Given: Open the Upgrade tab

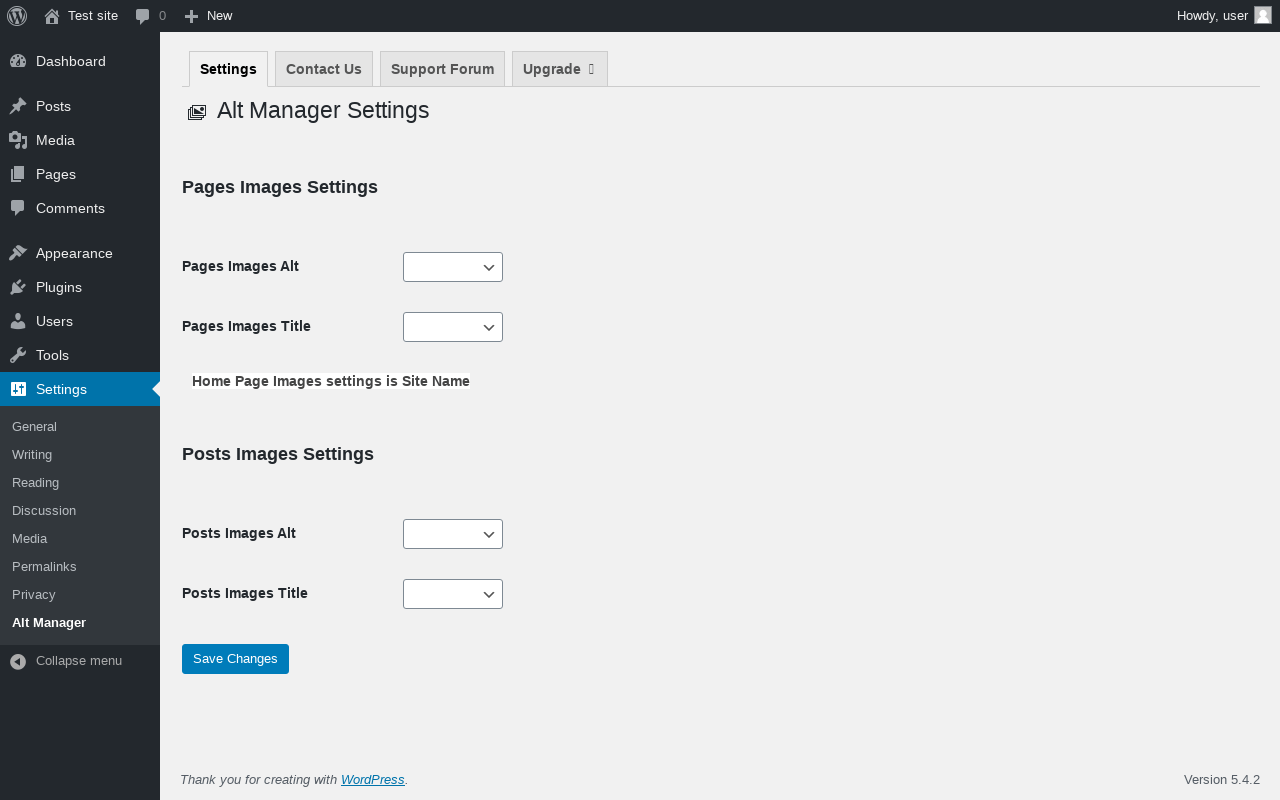Looking at the screenshot, I should (560, 69).
